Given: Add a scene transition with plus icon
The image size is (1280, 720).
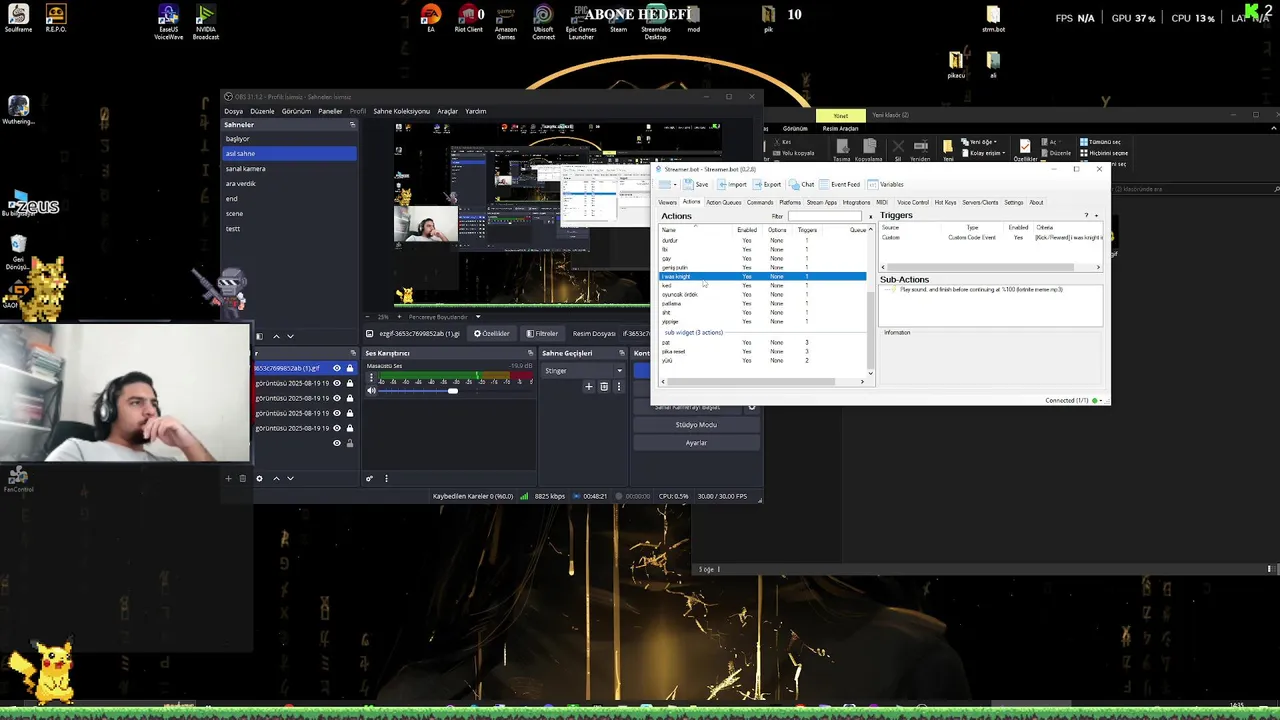Looking at the screenshot, I should click(x=589, y=386).
